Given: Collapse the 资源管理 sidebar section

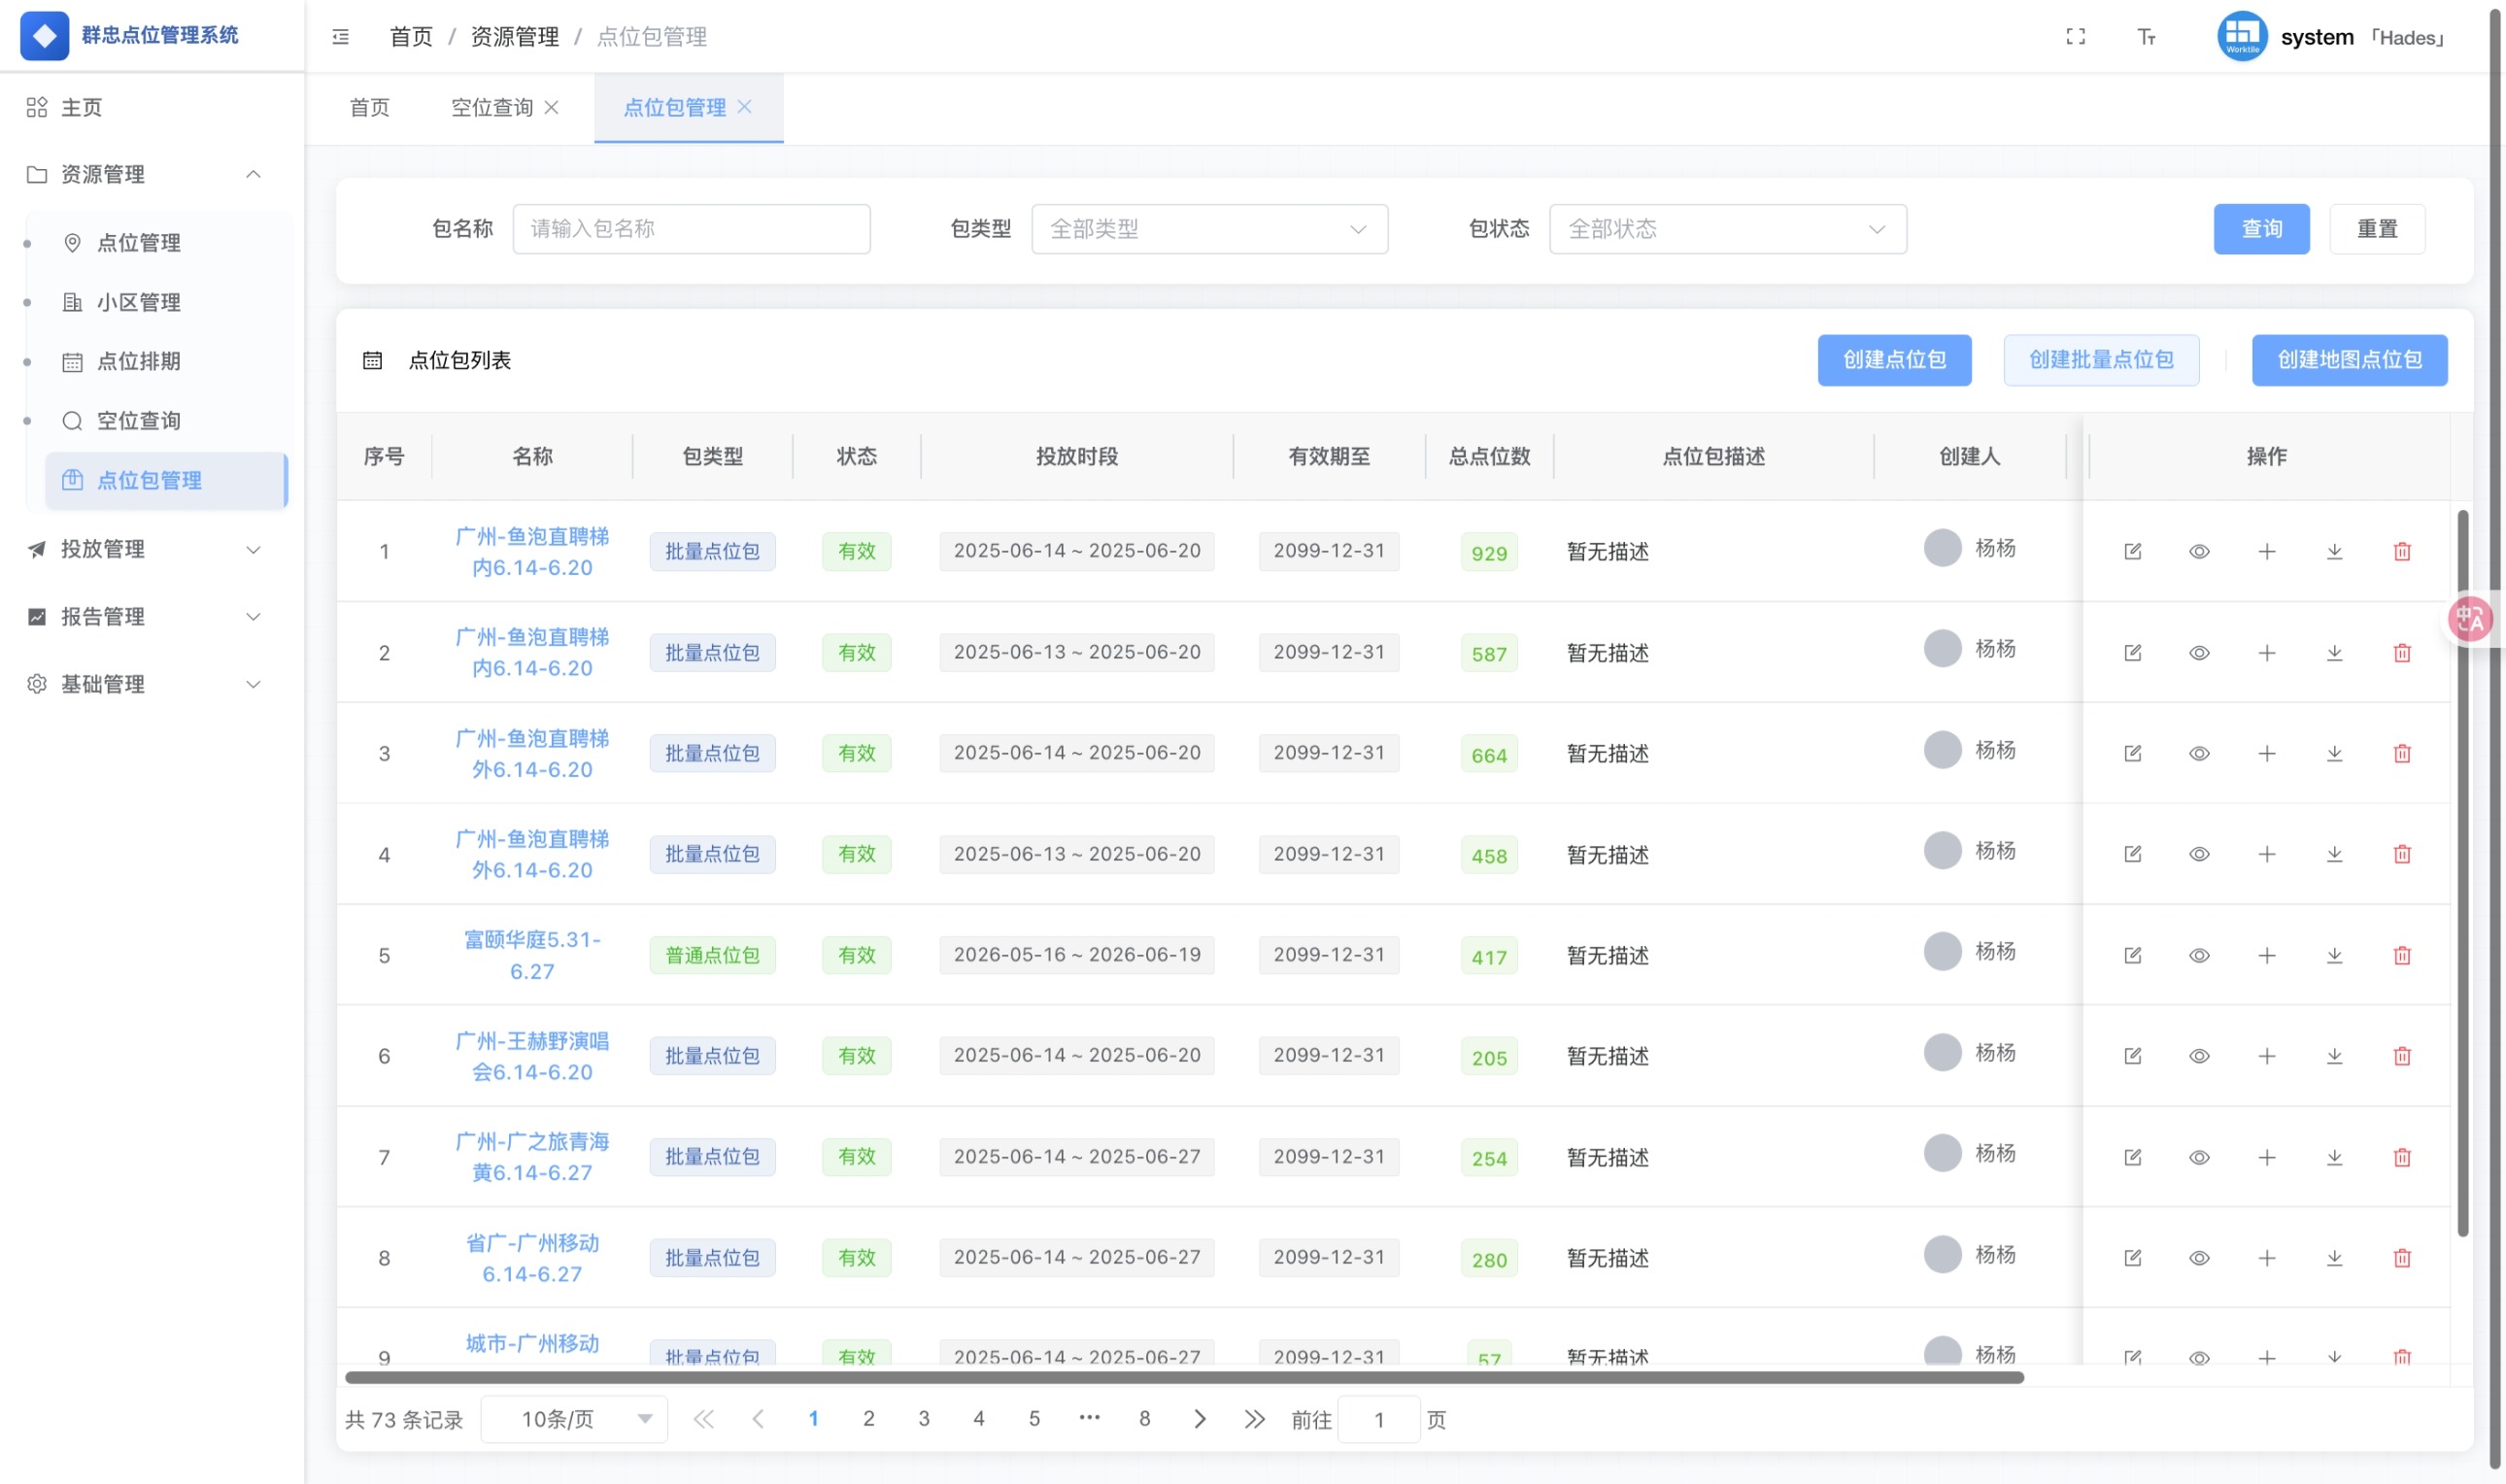Looking at the screenshot, I should (253, 174).
